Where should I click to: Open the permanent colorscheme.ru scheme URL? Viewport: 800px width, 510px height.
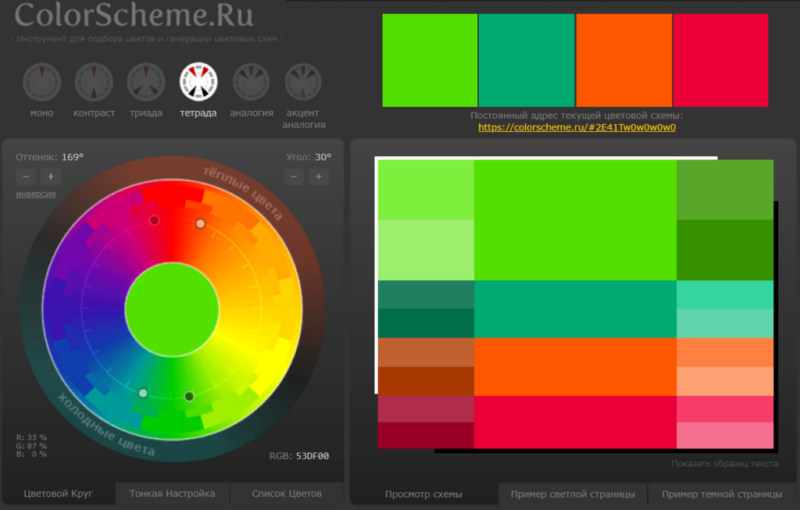[577, 128]
